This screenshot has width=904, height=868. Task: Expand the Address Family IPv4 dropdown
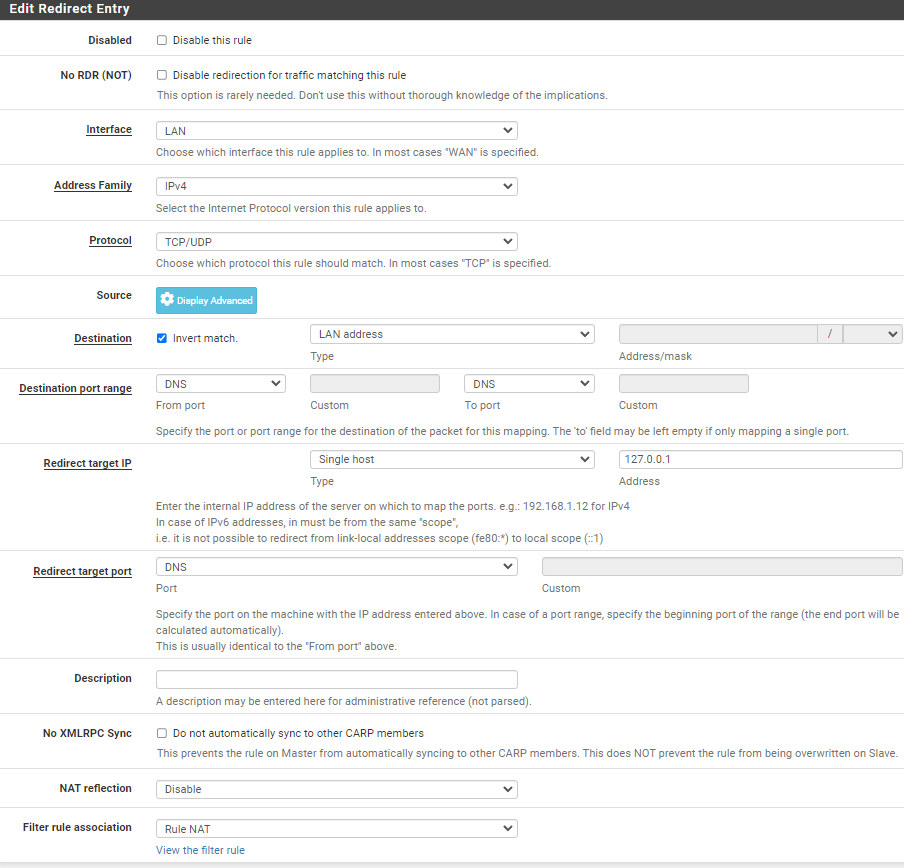pos(336,186)
